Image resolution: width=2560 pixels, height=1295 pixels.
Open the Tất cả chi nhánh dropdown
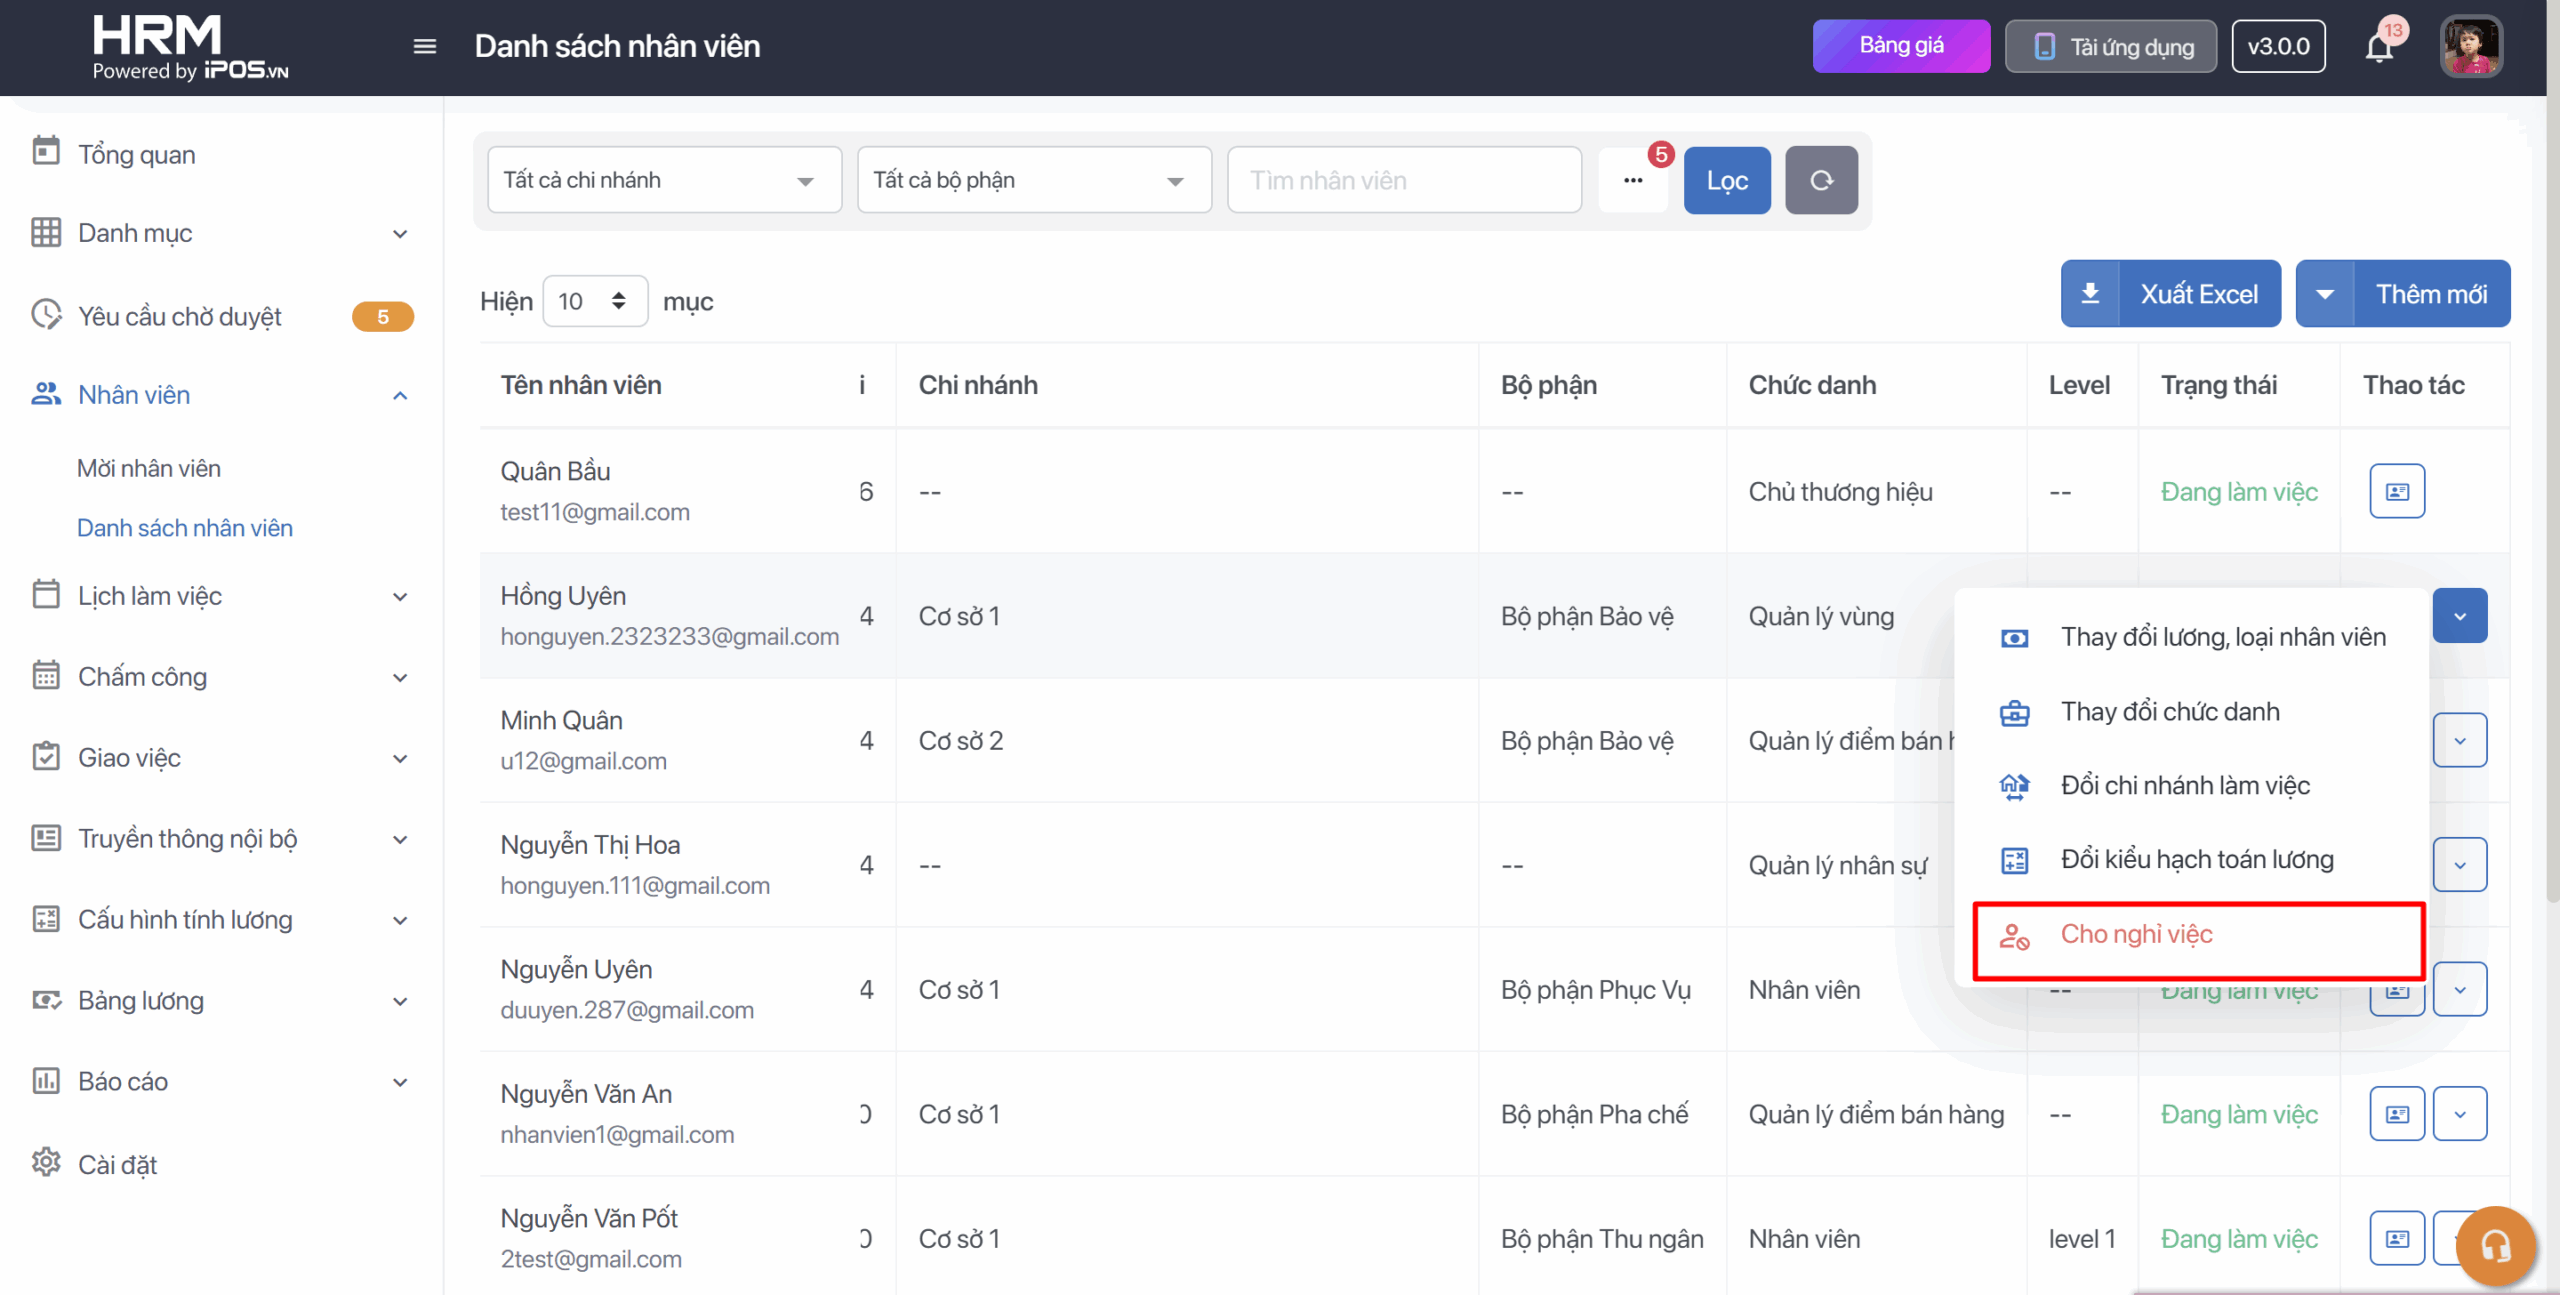tap(664, 180)
